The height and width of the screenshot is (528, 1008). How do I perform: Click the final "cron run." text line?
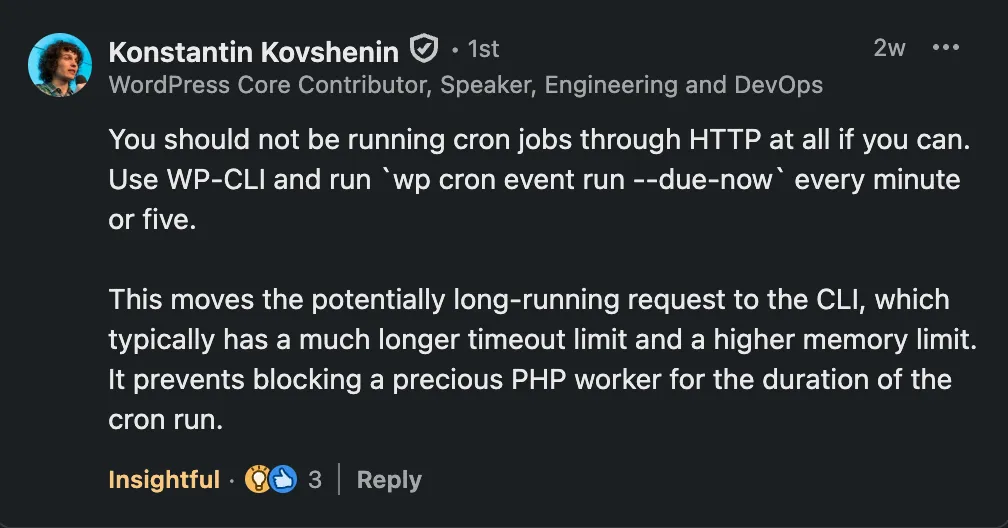[x=165, y=419]
